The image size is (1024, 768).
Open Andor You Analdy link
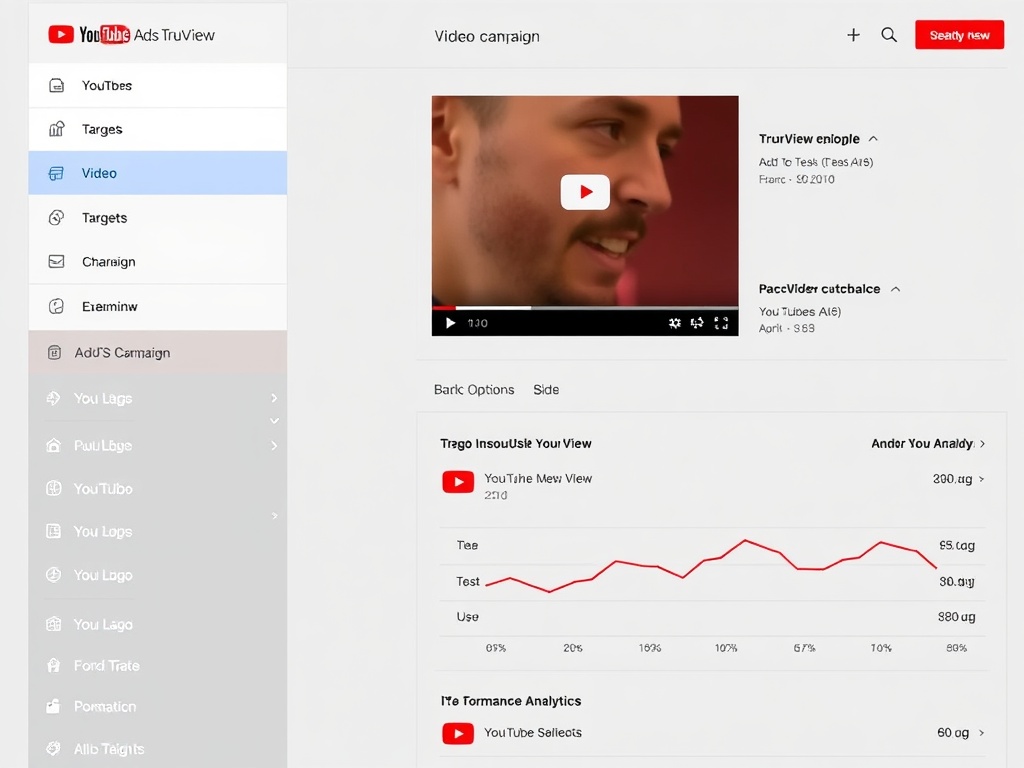coord(928,443)
